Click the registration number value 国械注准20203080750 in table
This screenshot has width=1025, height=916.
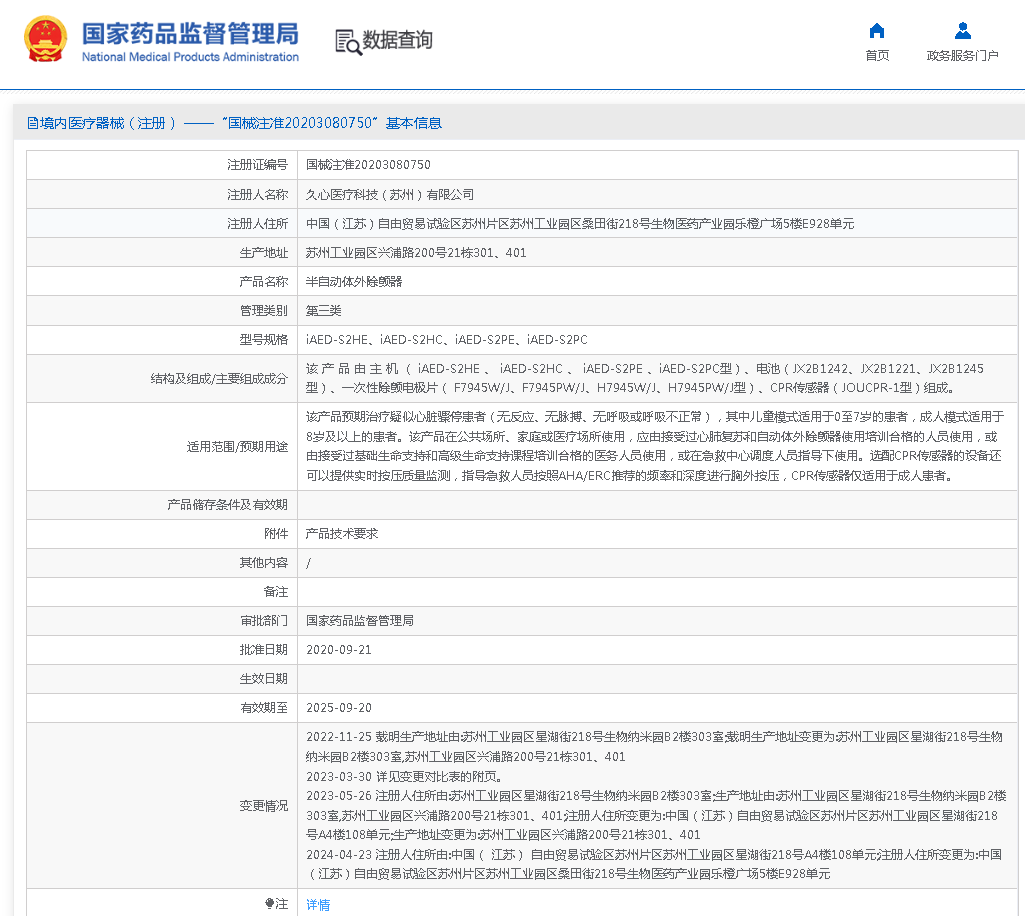point(368,165)
